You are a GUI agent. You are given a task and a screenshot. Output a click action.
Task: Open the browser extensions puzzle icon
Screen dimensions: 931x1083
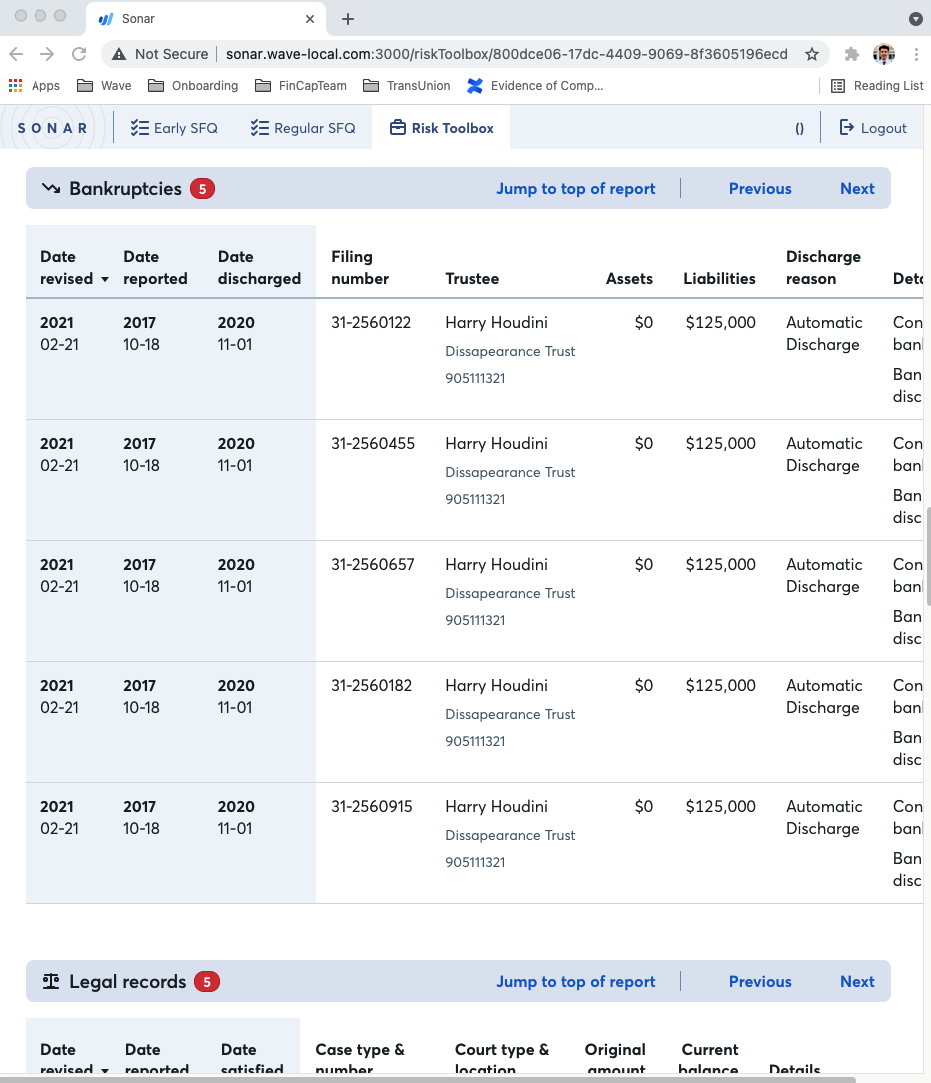(852, 54)
